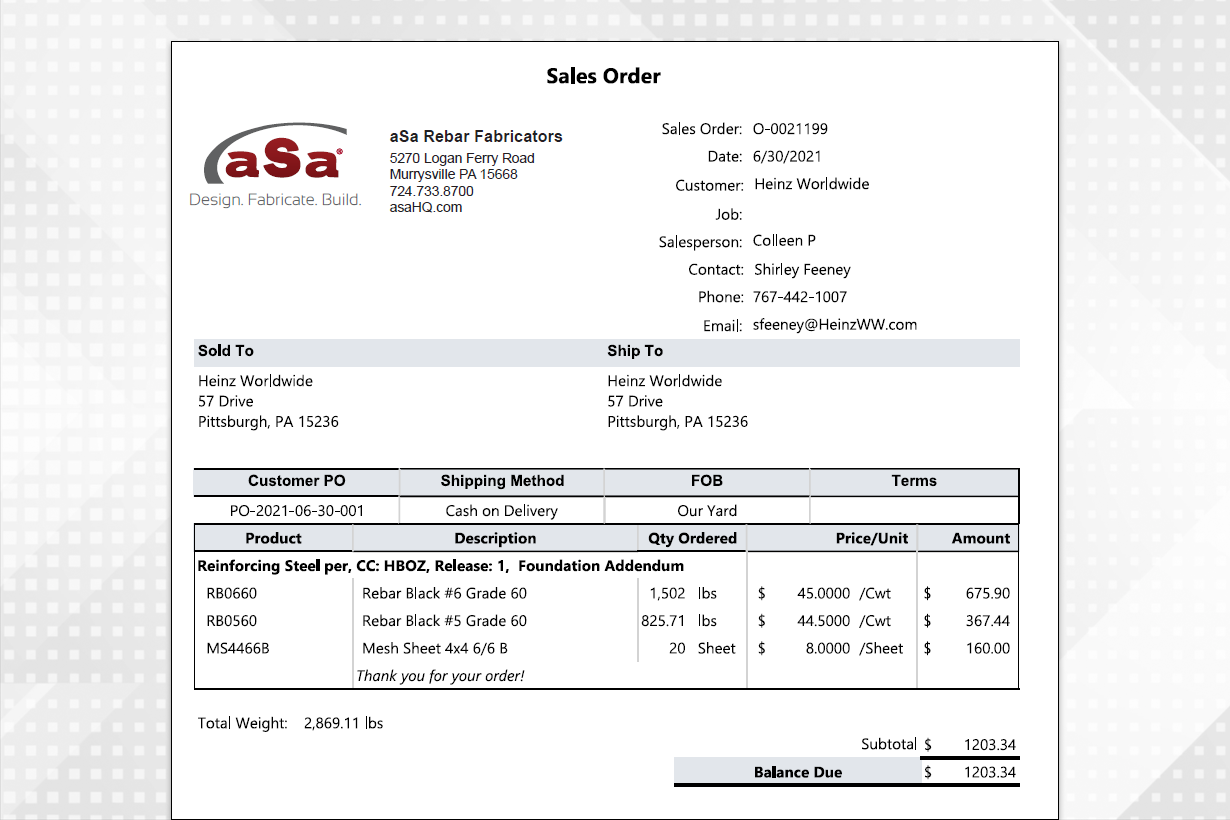Select the aSa Rebar Fabricators company name
1230x820 pixels.
point(476,136)
